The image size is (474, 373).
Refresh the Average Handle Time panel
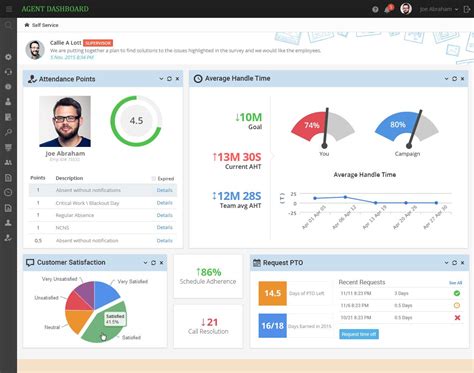coord(454,79)
